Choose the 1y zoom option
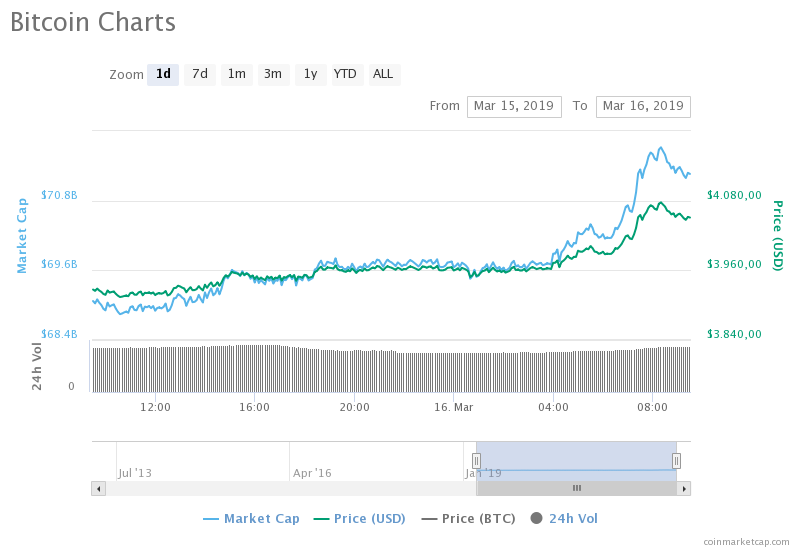Image resolution: width=800 pixels, height=550 pixels. (x=311, y=74)
